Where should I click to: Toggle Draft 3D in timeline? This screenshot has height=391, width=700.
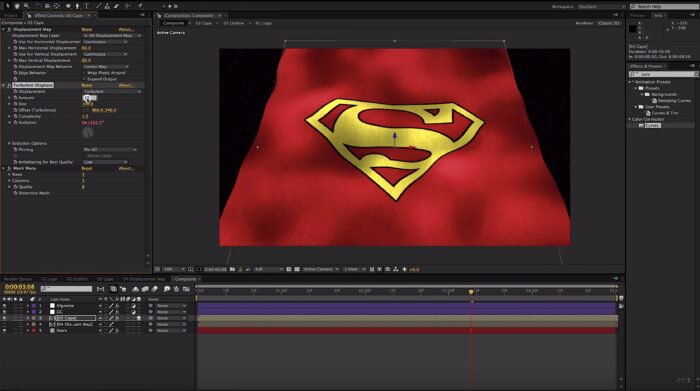point(123,289)
